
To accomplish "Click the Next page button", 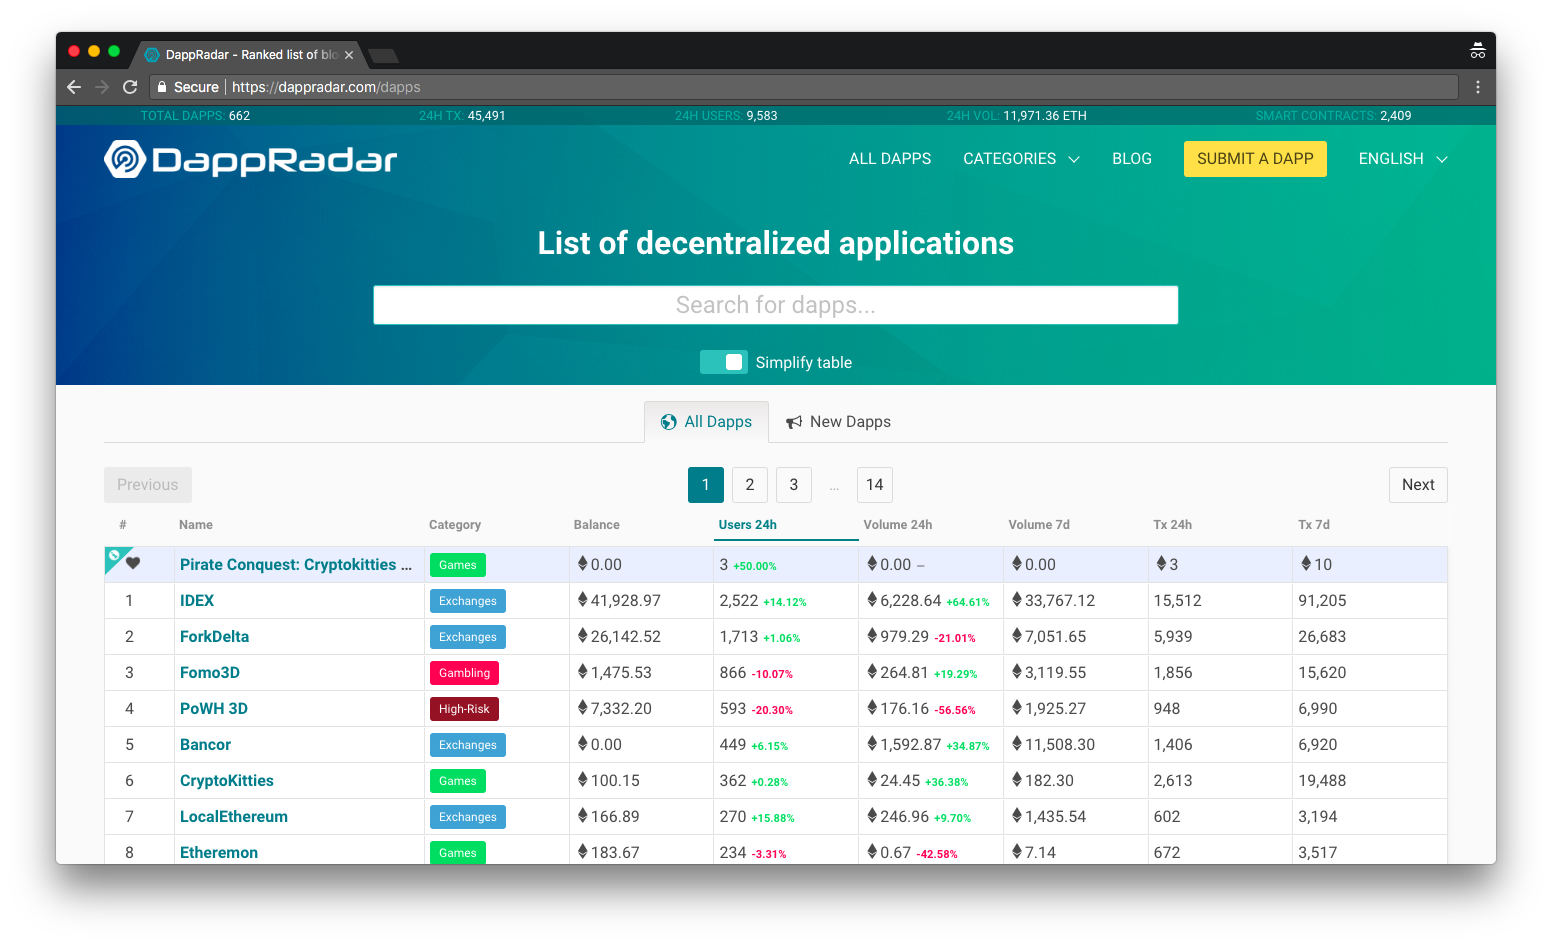I will point(1418,485).
